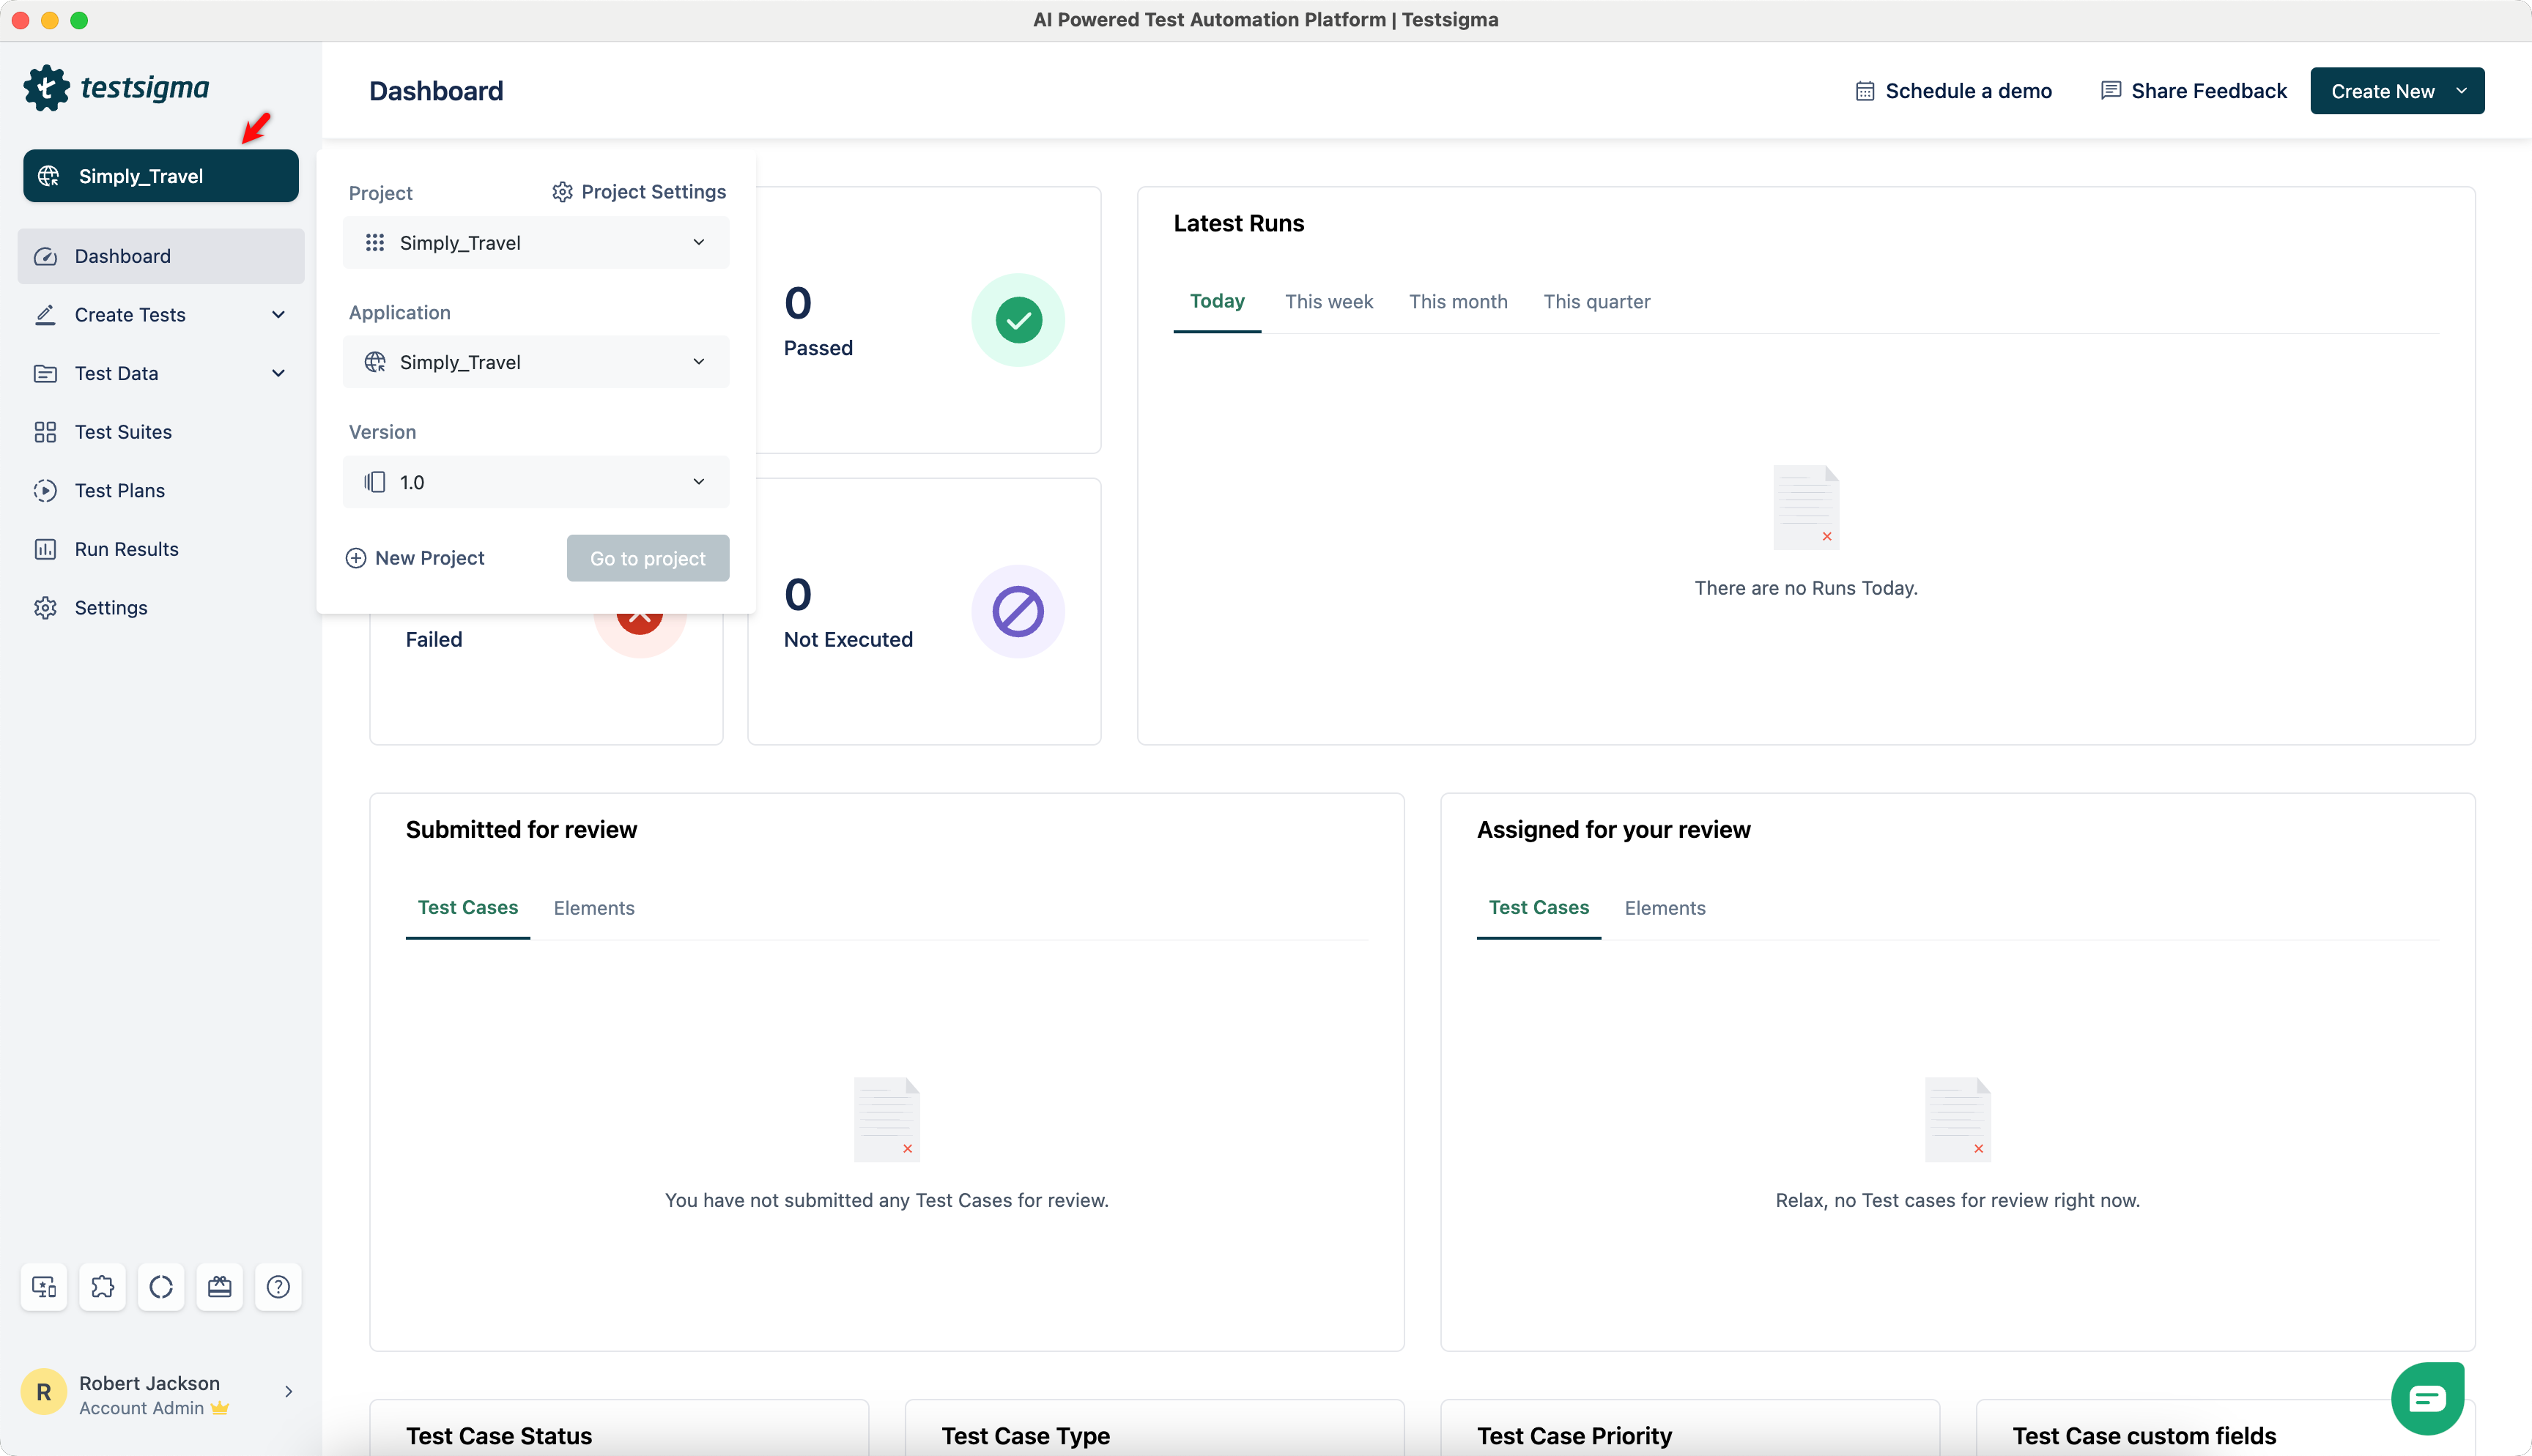Open Dashboard in the sidebar
2532x1456 pixels.
pos(161,256)
